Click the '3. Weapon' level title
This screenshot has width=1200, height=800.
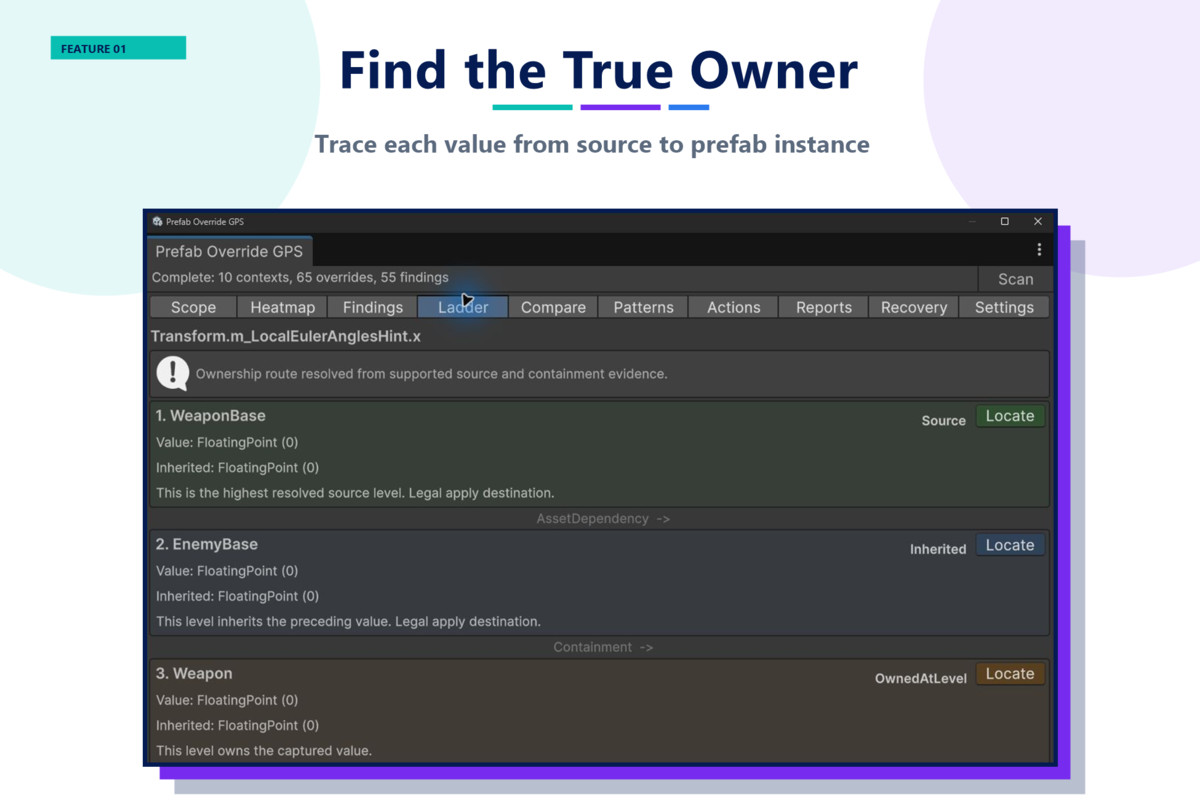click(x=194, y=674)
